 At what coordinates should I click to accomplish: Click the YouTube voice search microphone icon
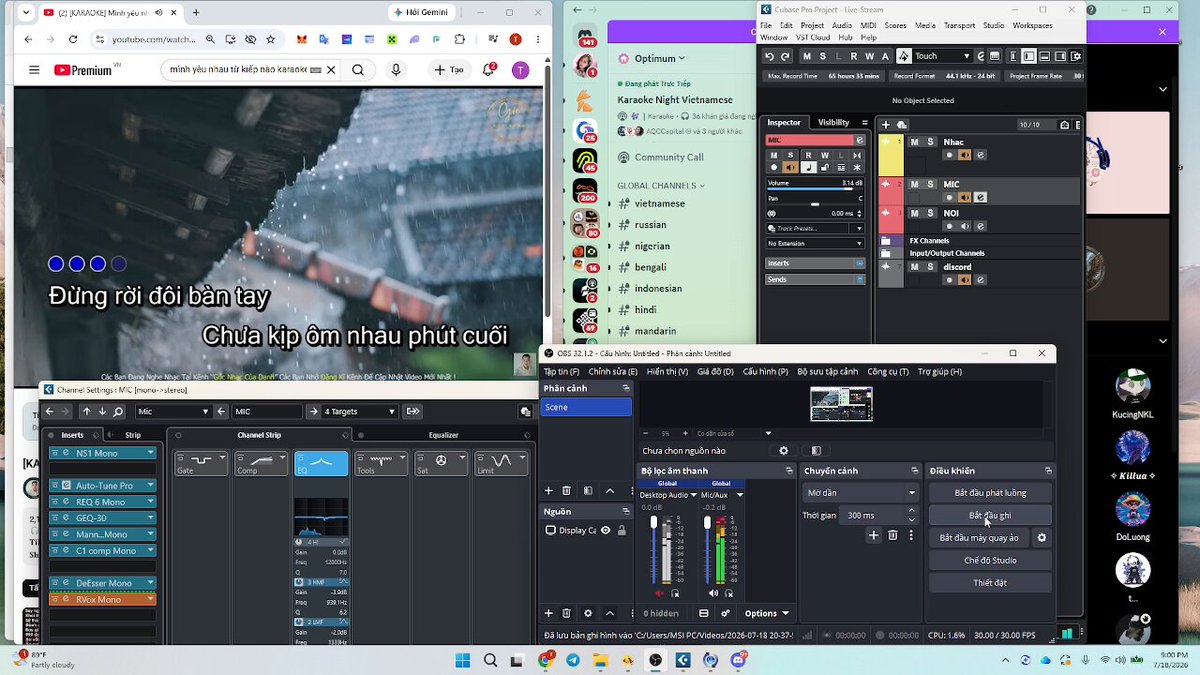pos(397,70)
